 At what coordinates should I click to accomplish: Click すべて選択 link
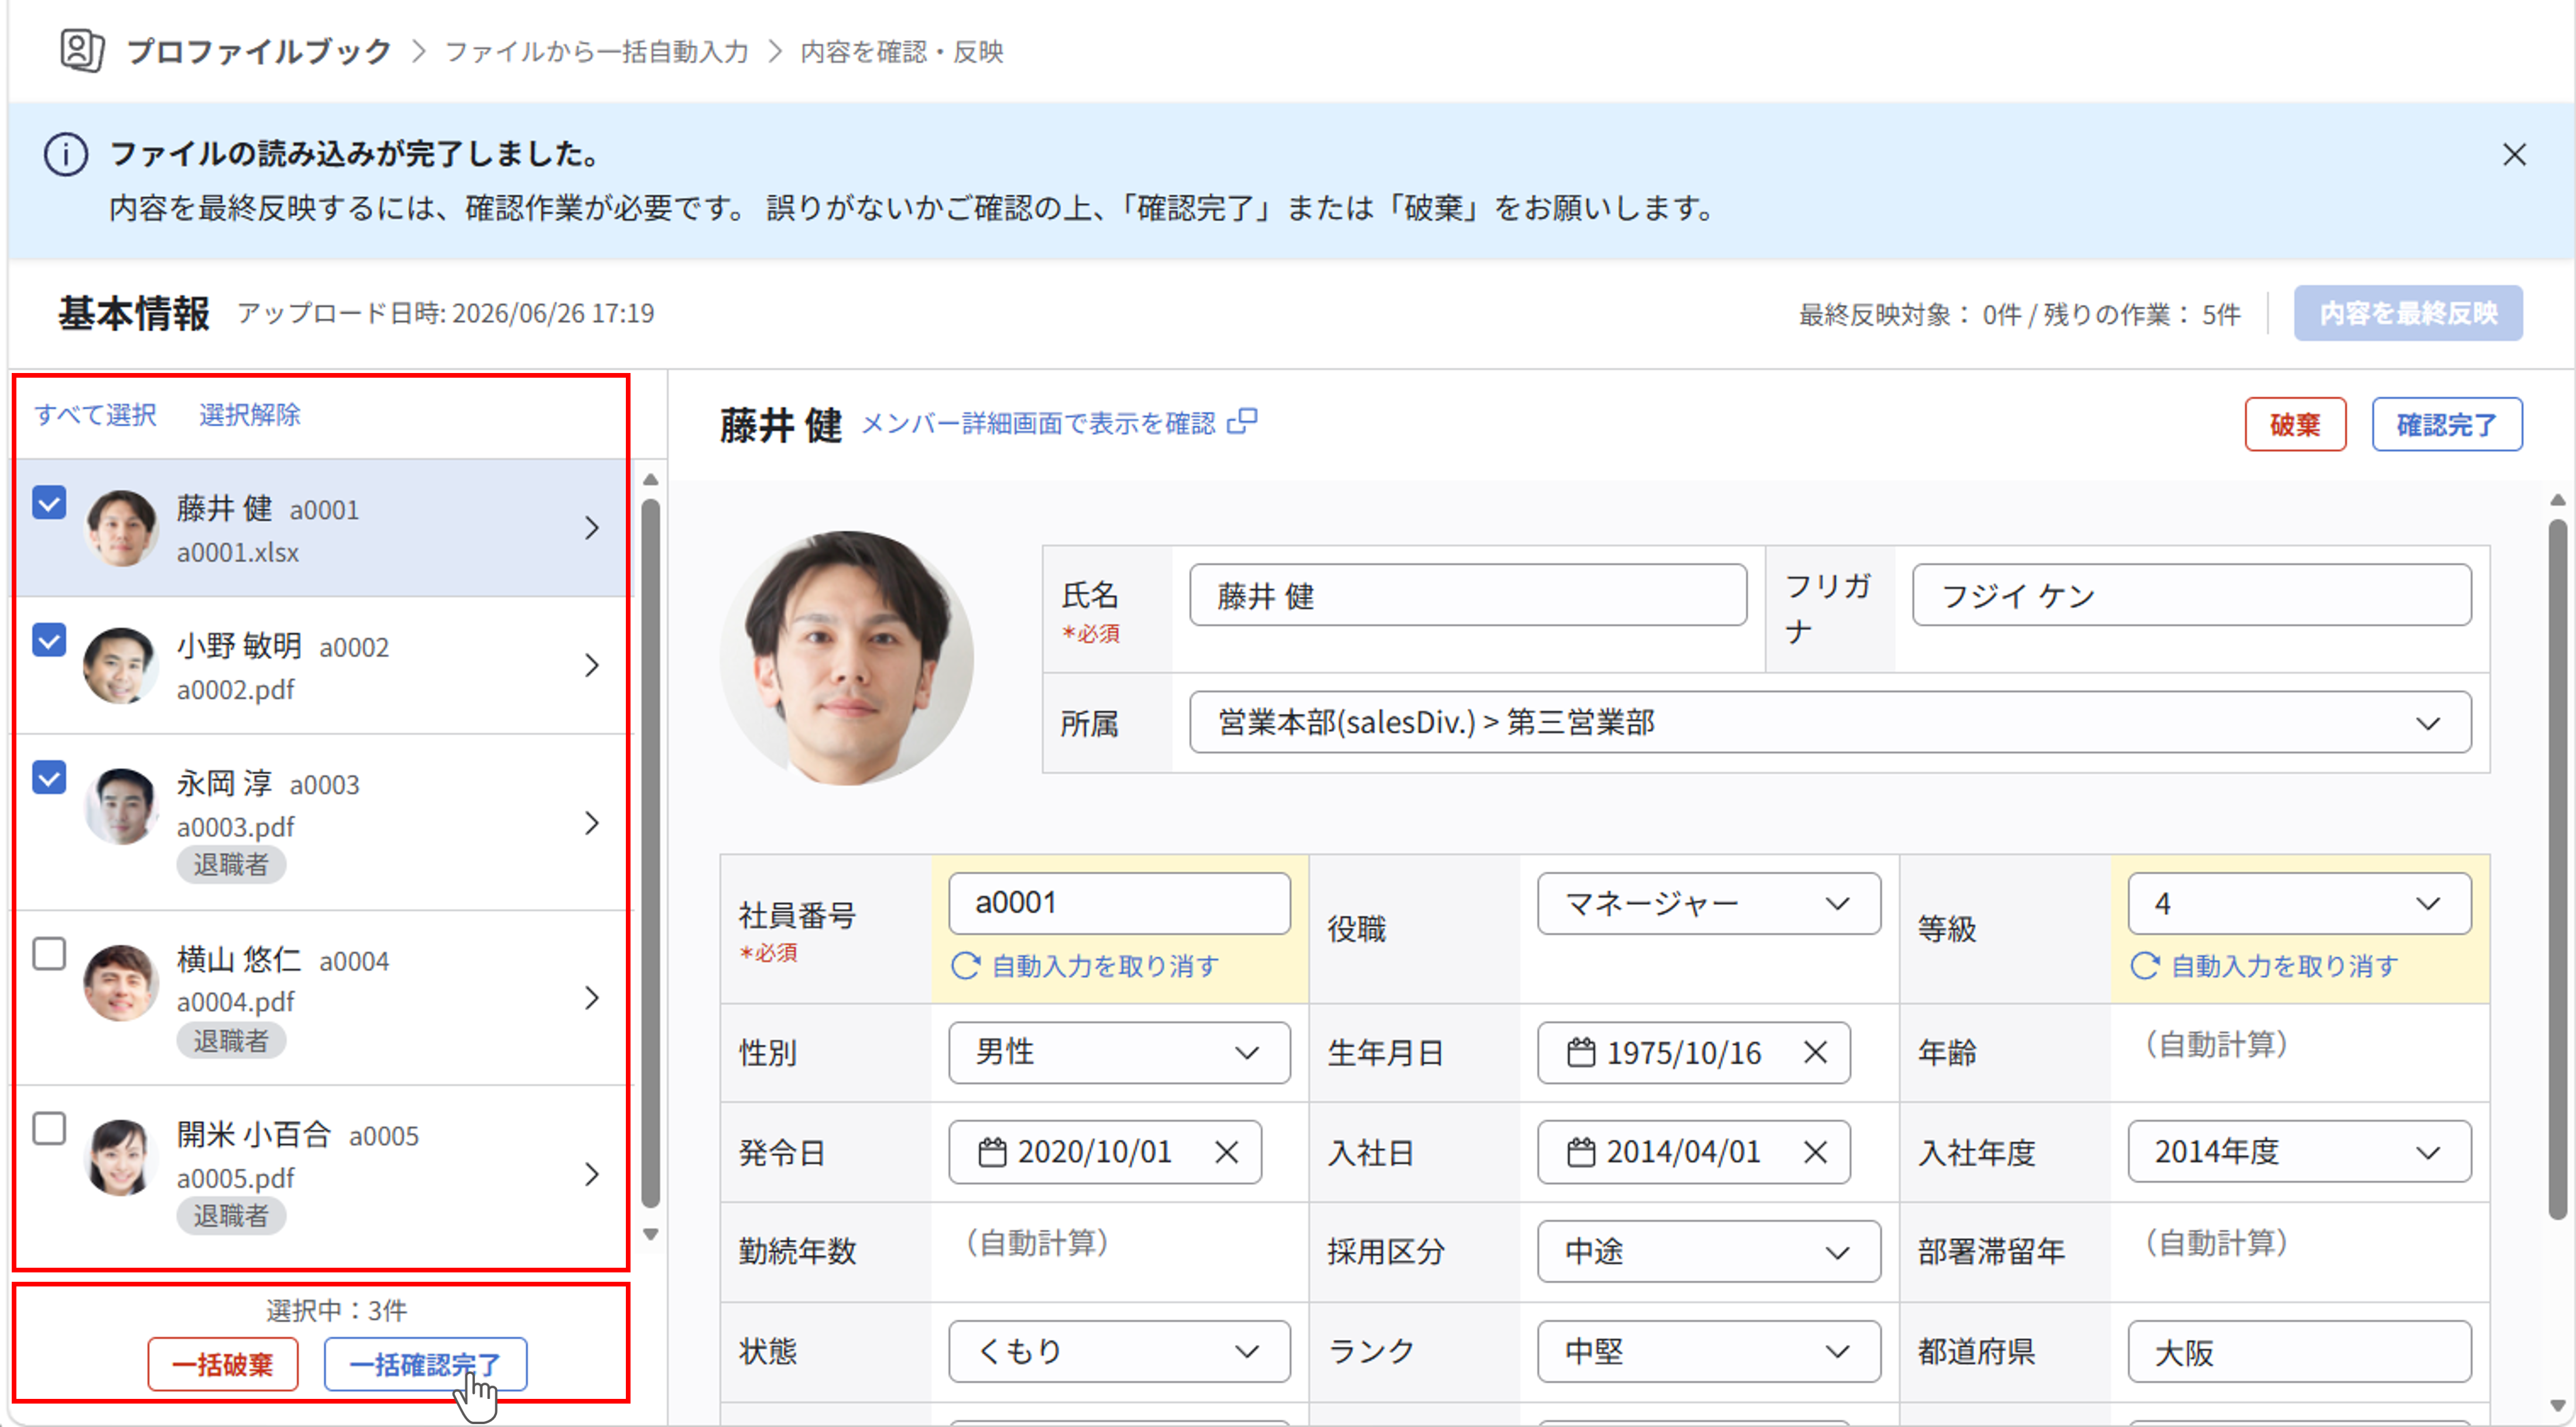96,414
